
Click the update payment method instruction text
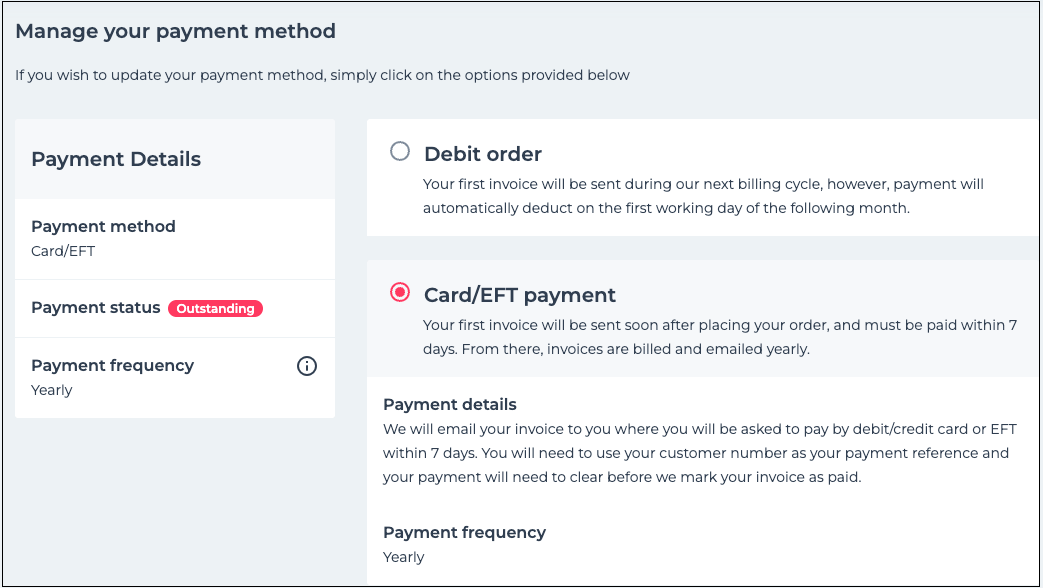tap(322, 75)
